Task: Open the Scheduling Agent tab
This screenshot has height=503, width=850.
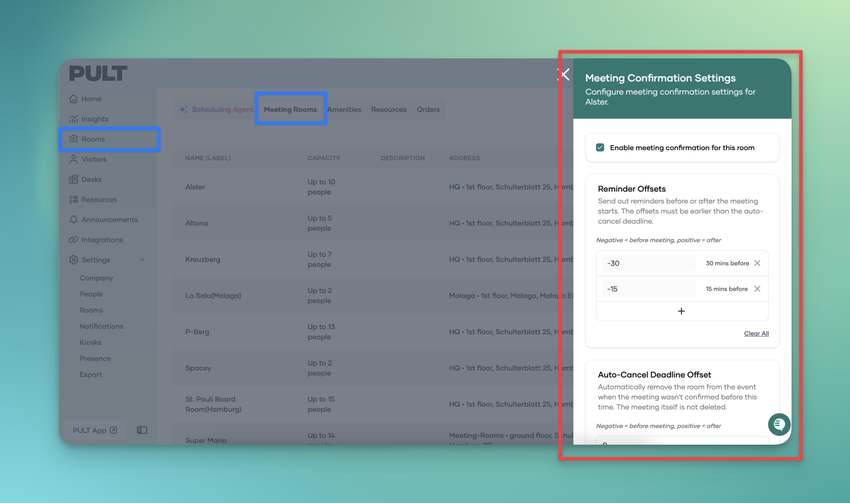Action: pos(216,110)
